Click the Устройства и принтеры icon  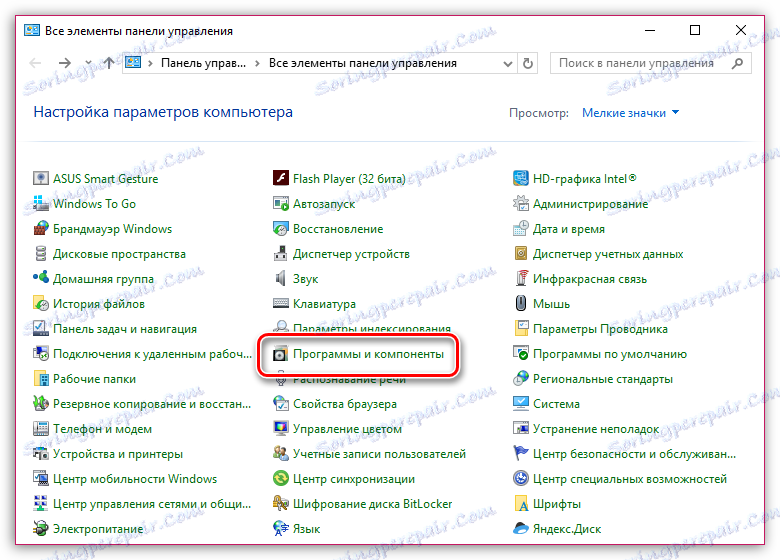tap(40, 454)
